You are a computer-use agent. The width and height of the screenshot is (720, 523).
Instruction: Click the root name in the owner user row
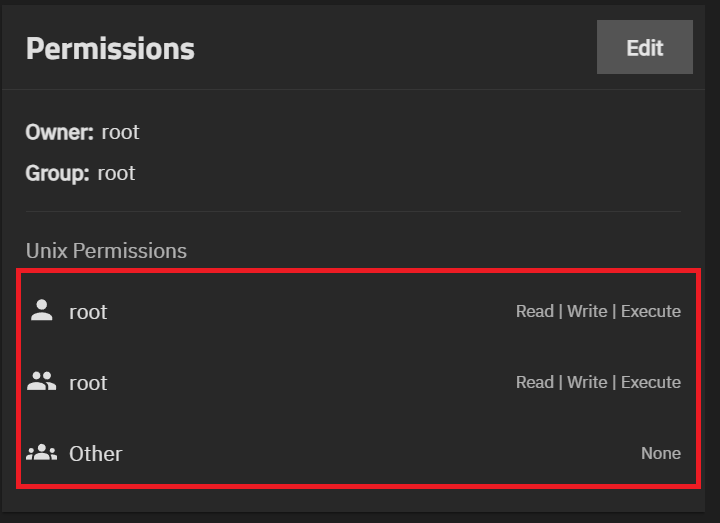[x=88, y=312]
